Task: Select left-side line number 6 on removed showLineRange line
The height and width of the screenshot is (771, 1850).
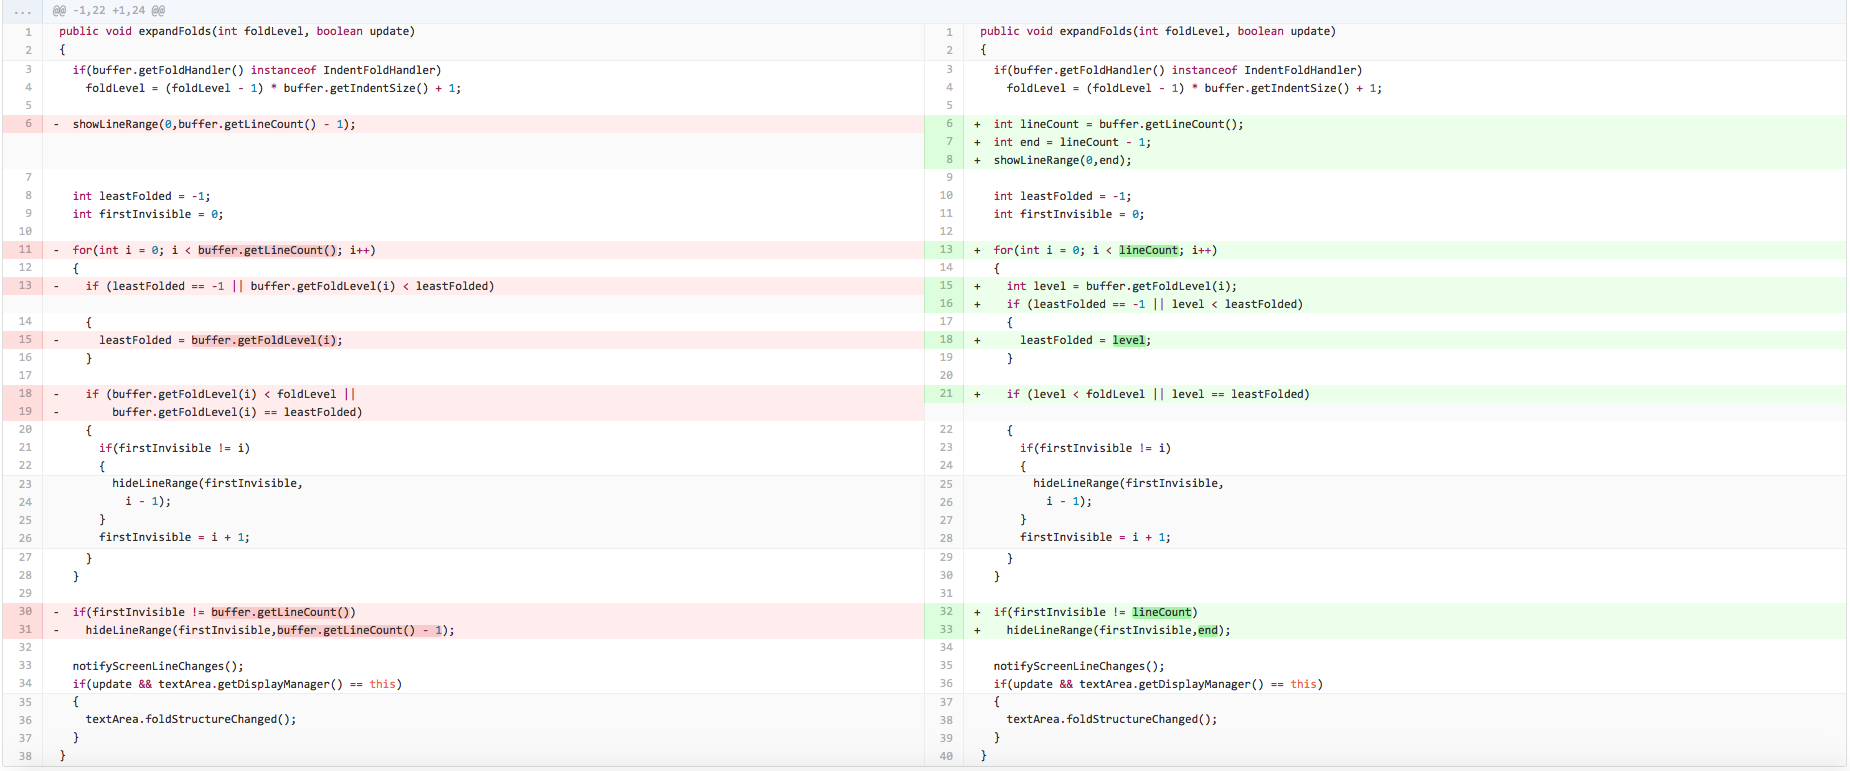Action: 28,124
